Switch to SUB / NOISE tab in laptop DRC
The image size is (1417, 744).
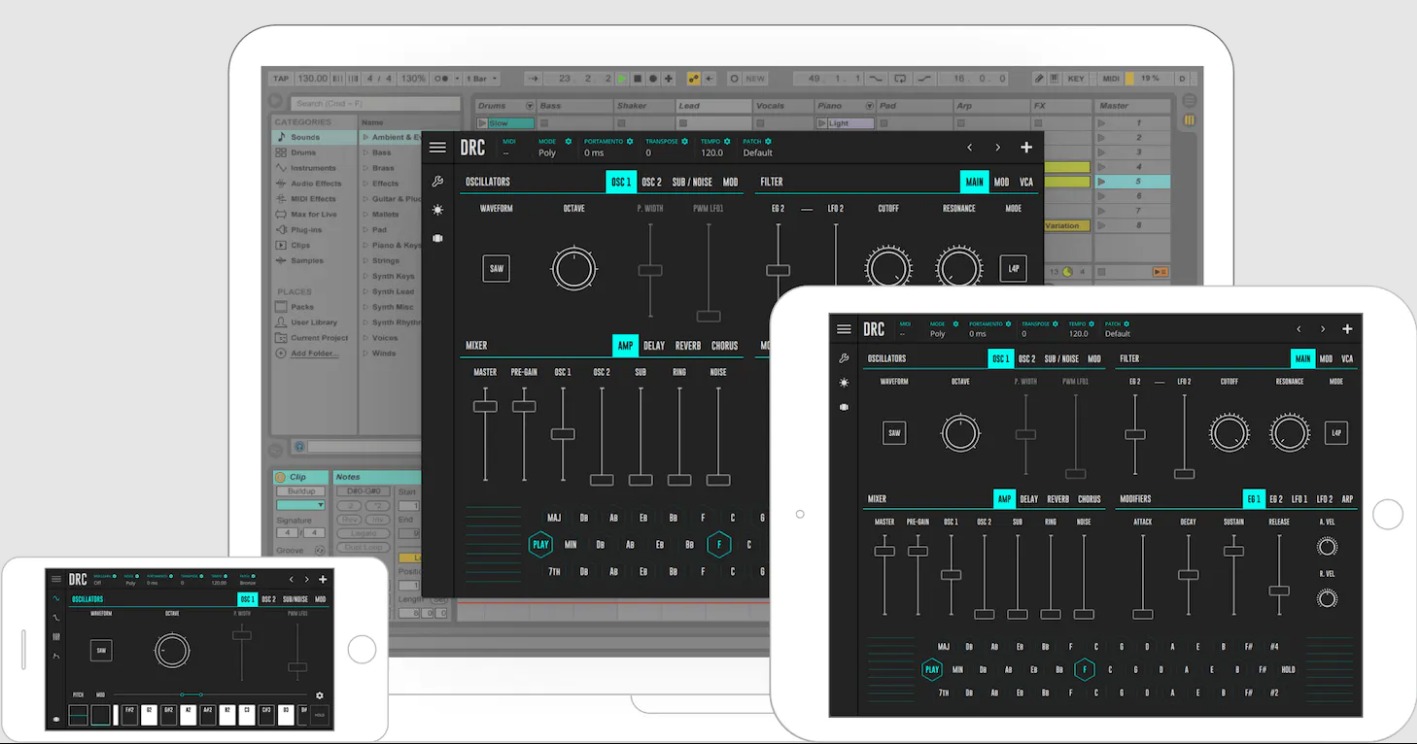point(693,182)
